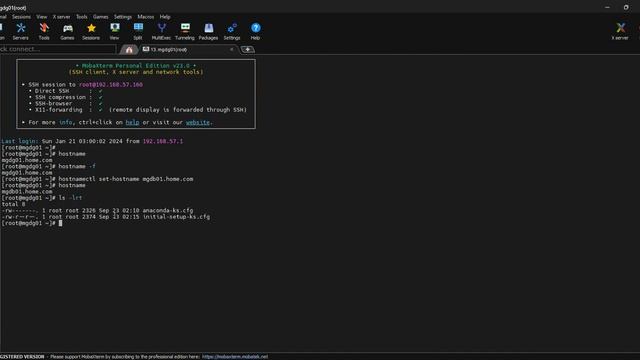Viewport: 640px width, 360px height.
Task: Click the Split terminal icon
Action: click(138, 31)
